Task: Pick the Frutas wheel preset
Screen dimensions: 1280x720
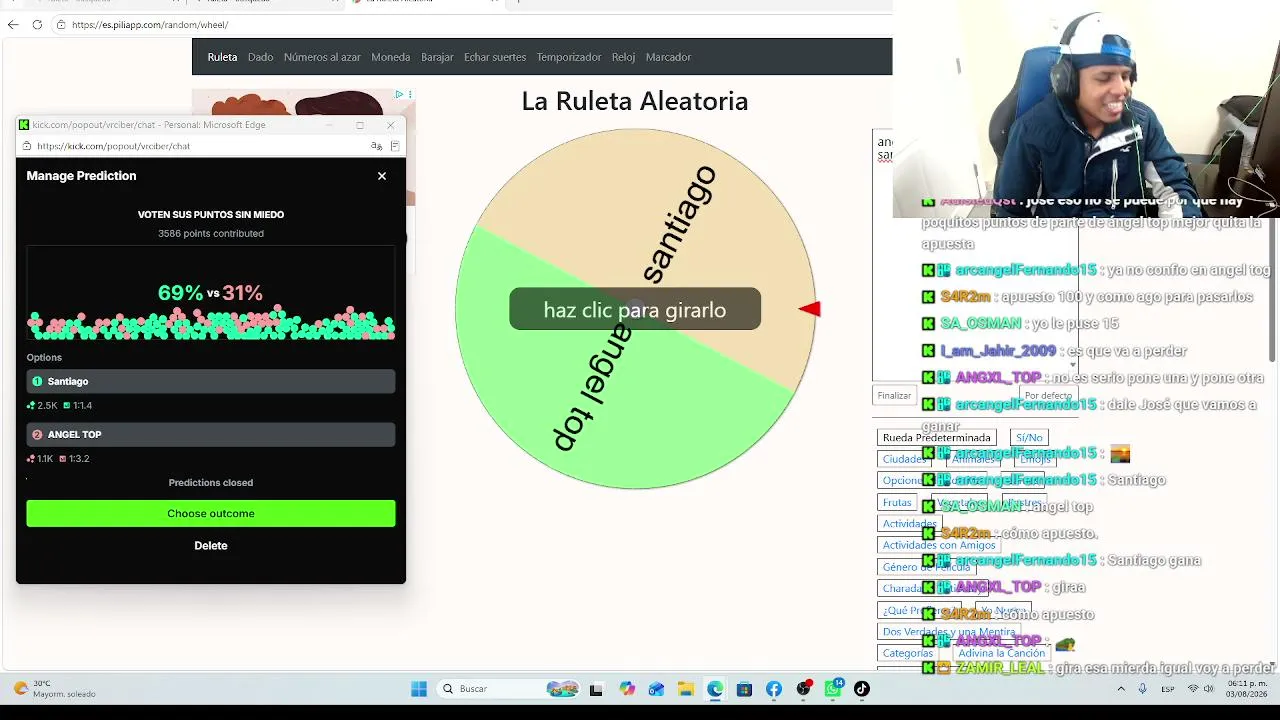Action: coord(897,503)
